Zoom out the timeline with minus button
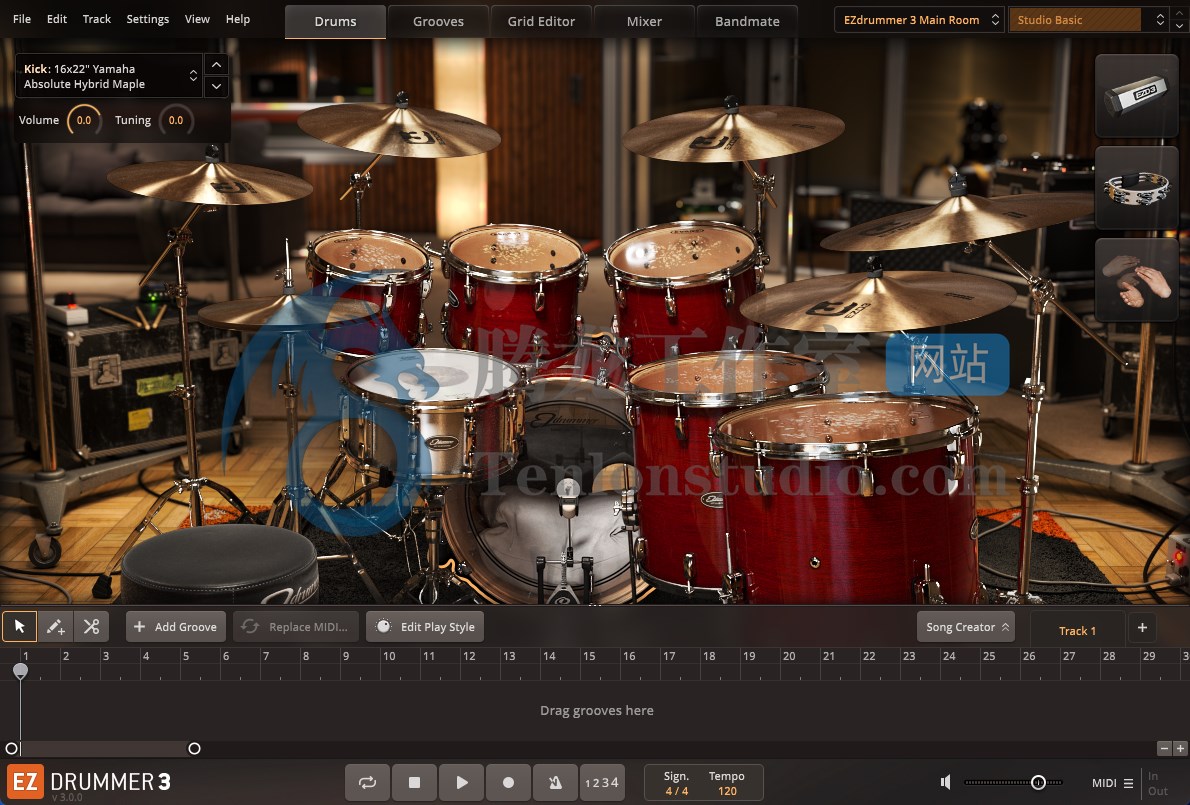Screen dimensions: 1190x805 [x=1164, y=748]
